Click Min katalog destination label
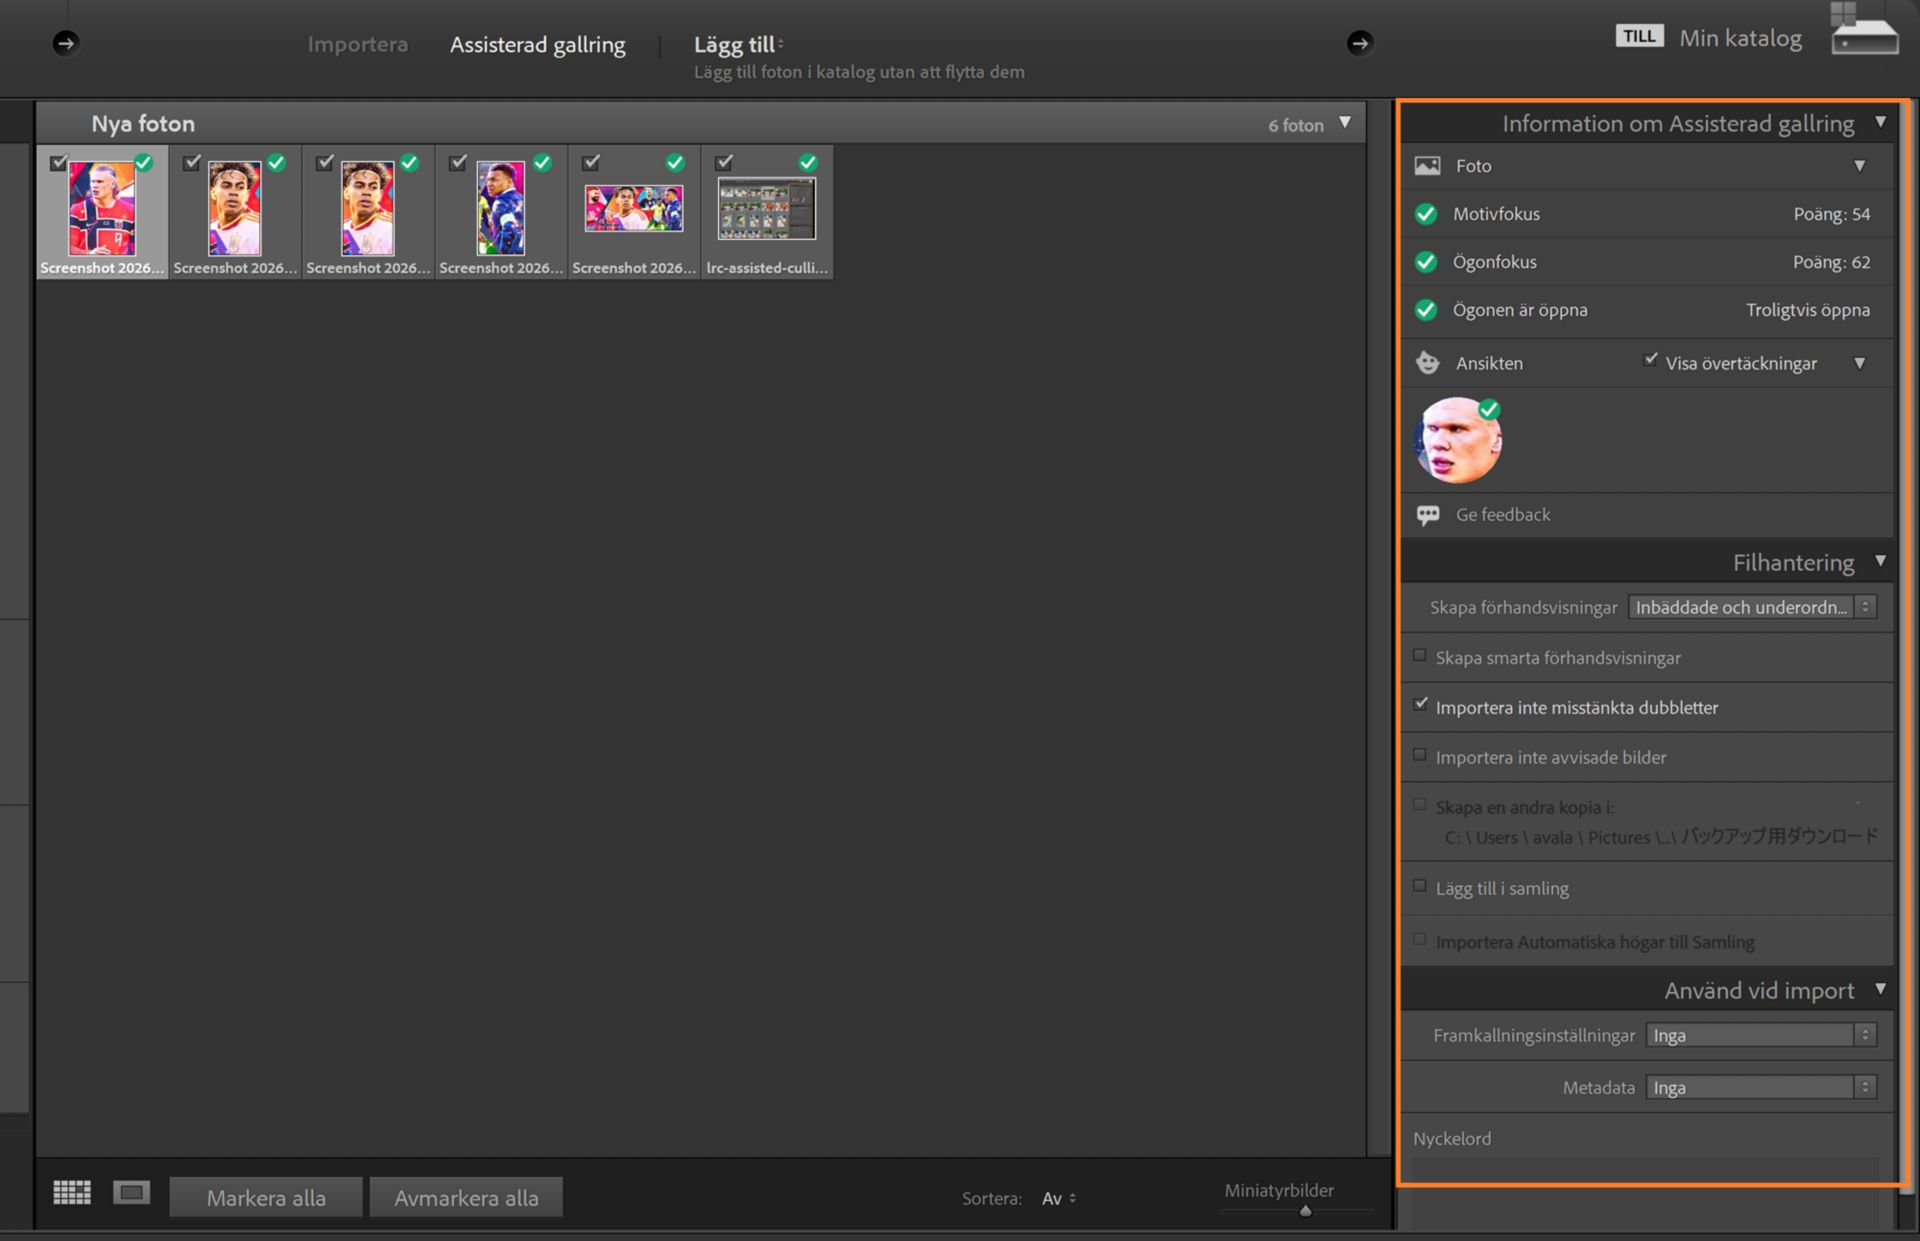 1741,38
